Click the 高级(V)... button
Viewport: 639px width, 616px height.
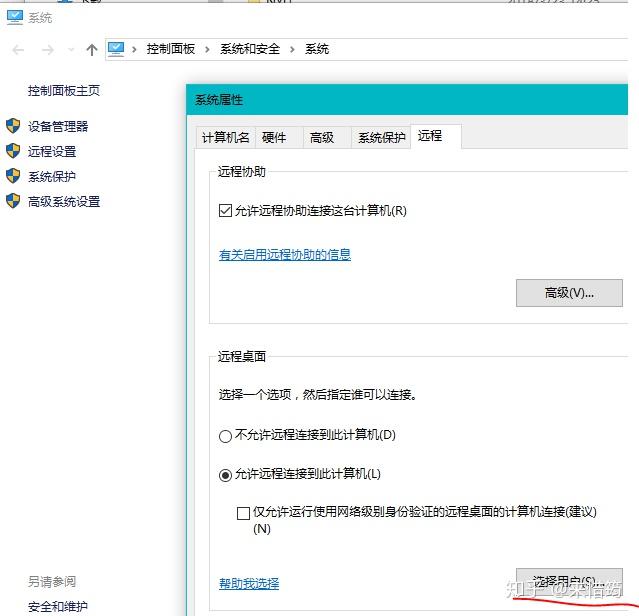(x=569, y=293)
